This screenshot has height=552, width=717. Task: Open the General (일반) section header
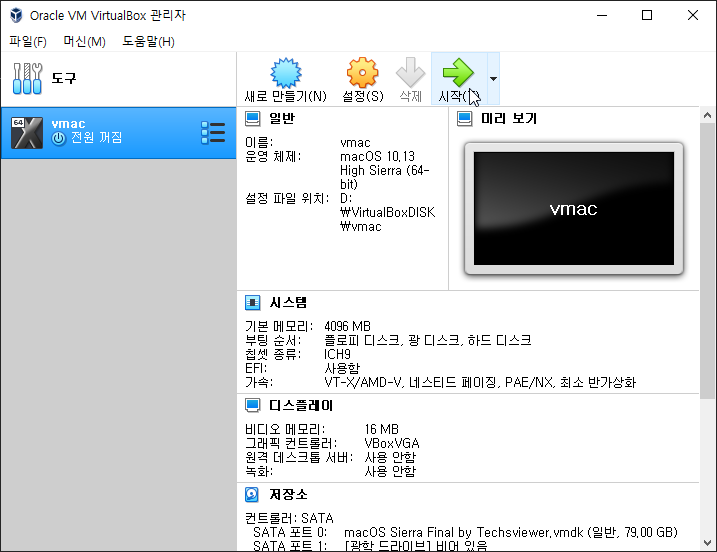point(282,118)
